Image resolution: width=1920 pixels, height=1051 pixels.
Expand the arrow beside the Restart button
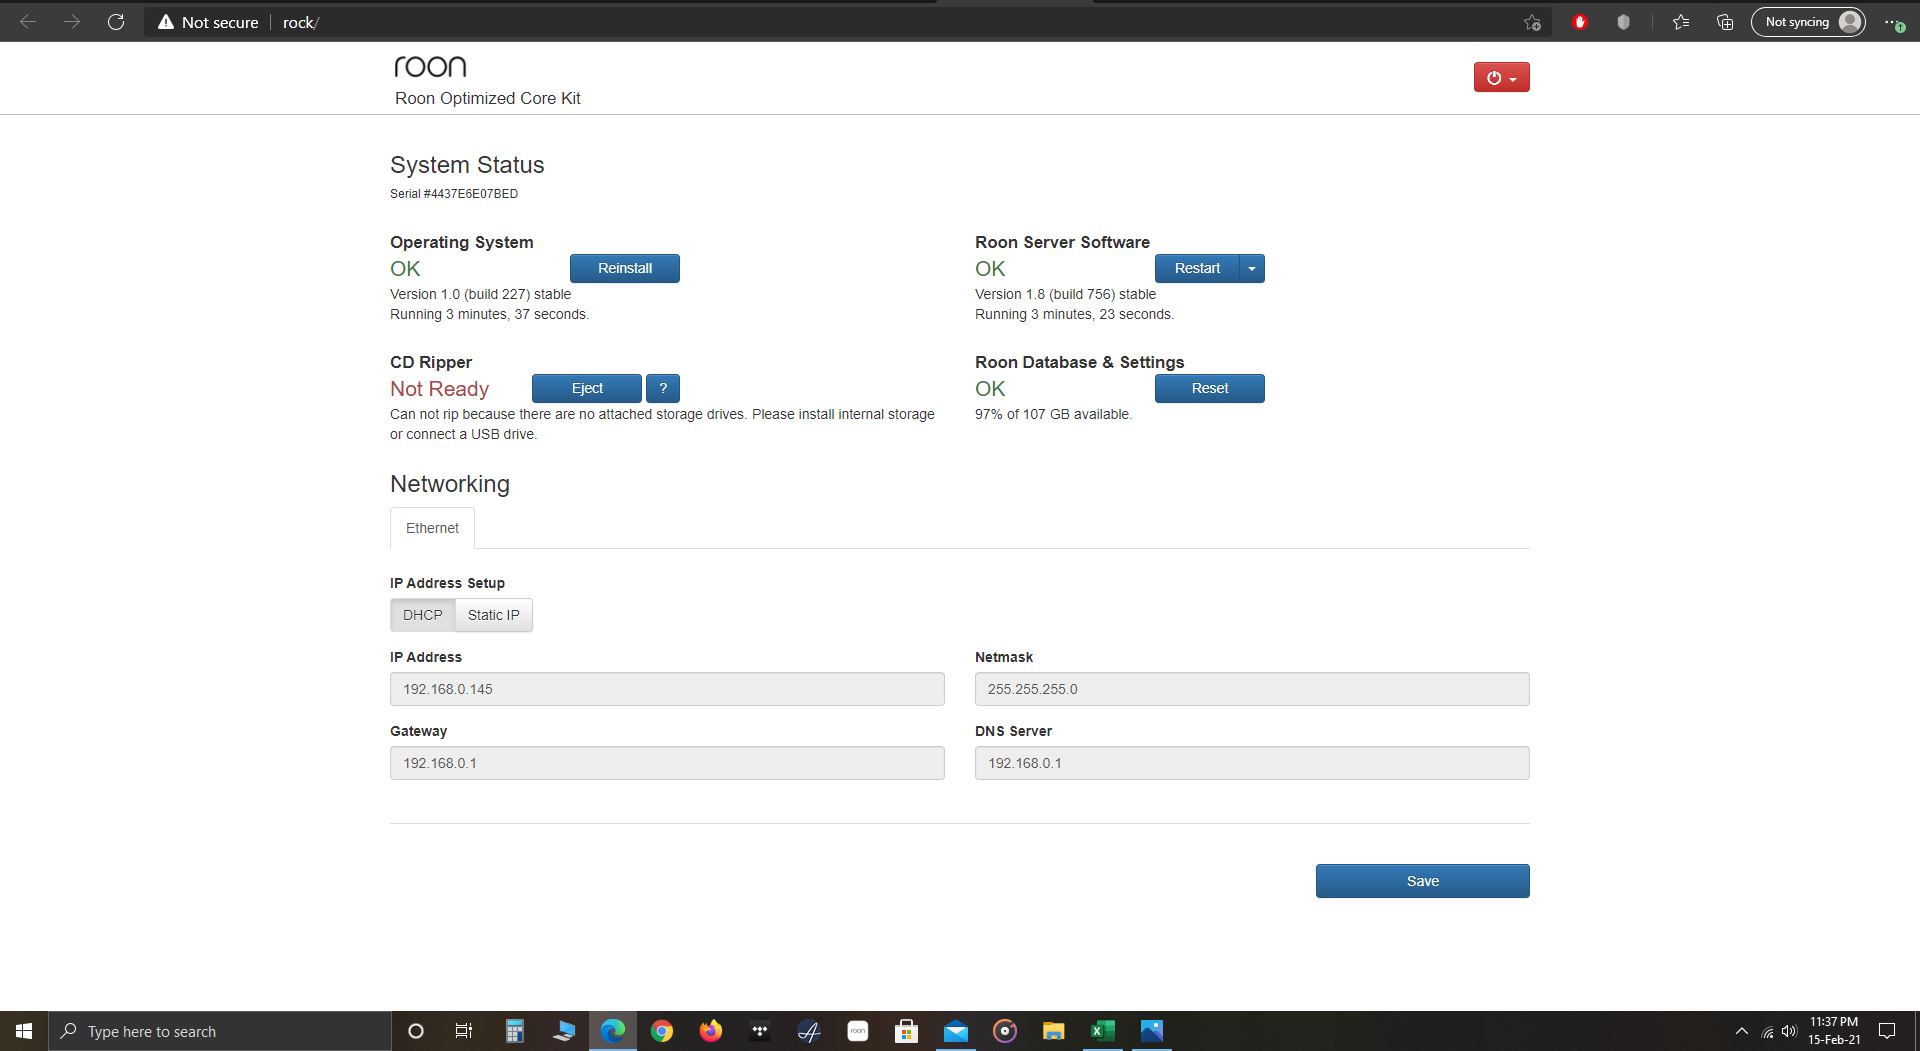pyautogui.click(x=1252, y=268)
